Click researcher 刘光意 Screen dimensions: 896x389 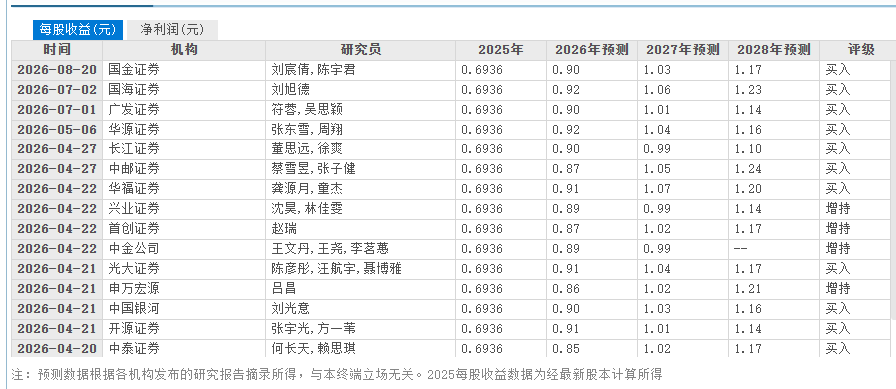click(291, 309)
